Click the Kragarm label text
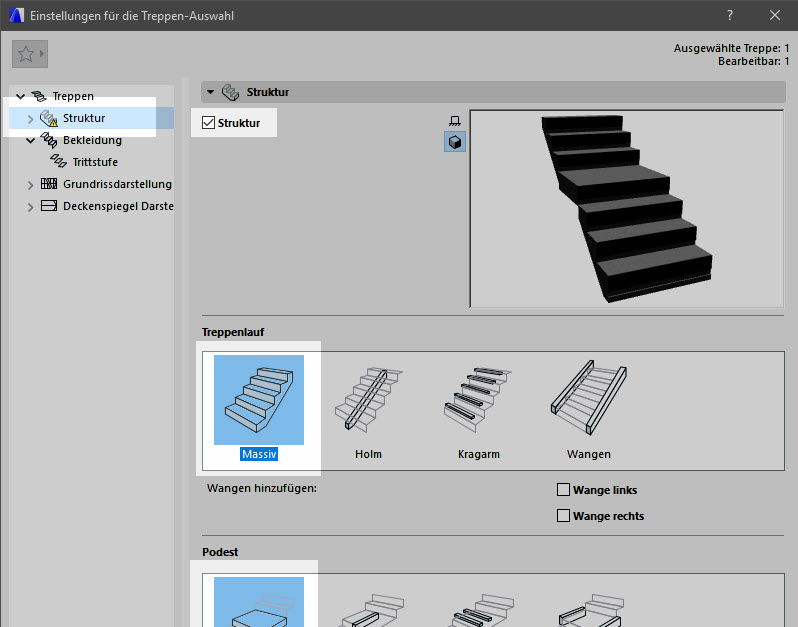 pos(478,454)
